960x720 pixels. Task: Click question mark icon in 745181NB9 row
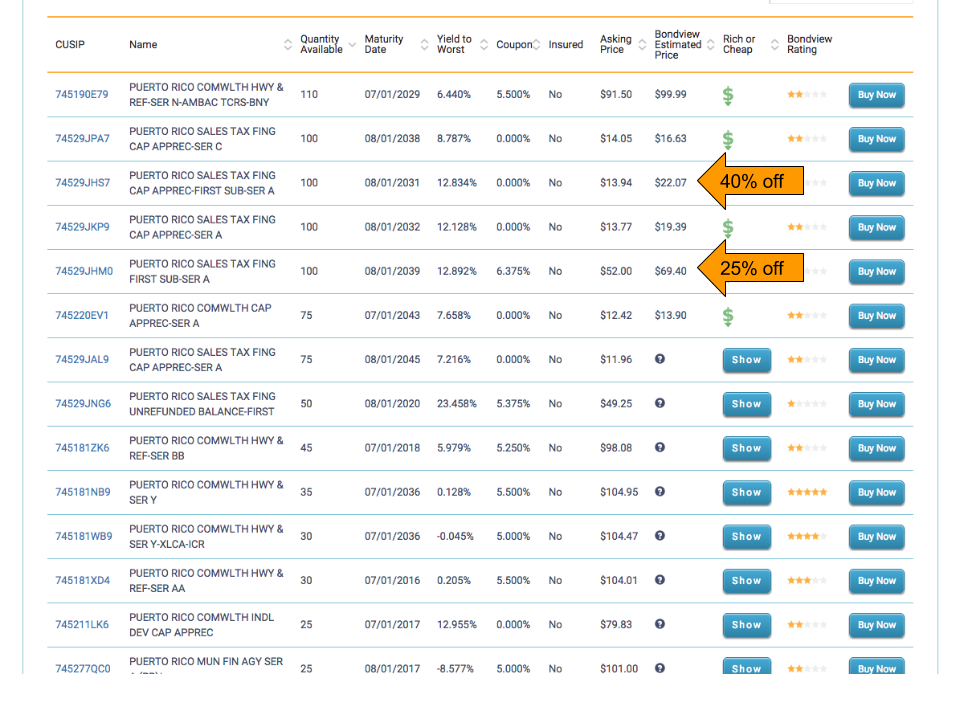660,491
